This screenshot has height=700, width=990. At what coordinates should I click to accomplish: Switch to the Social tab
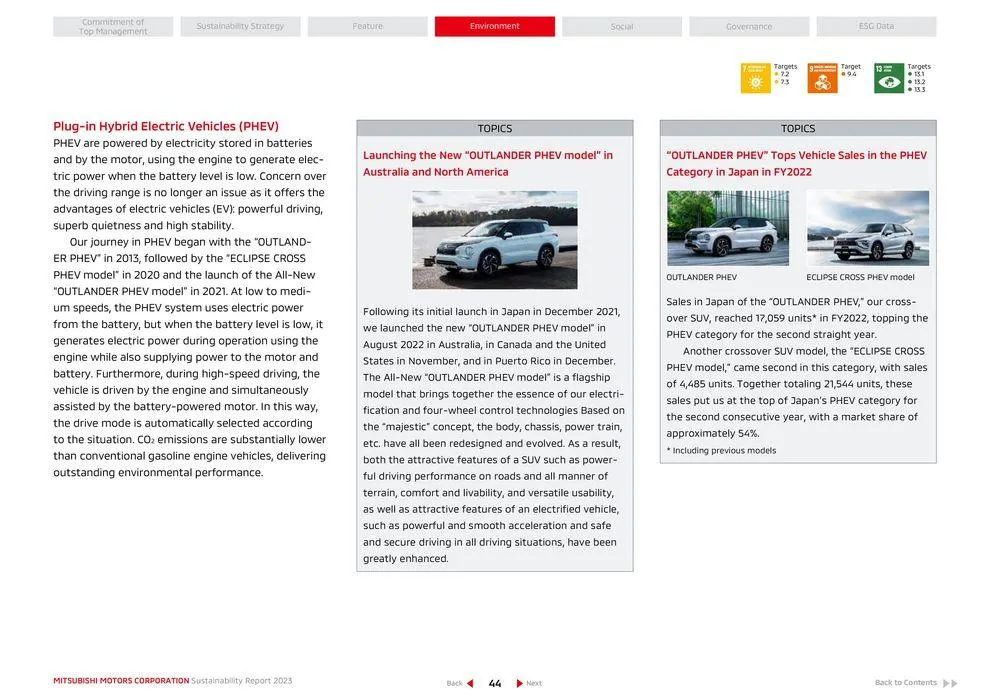622,26
